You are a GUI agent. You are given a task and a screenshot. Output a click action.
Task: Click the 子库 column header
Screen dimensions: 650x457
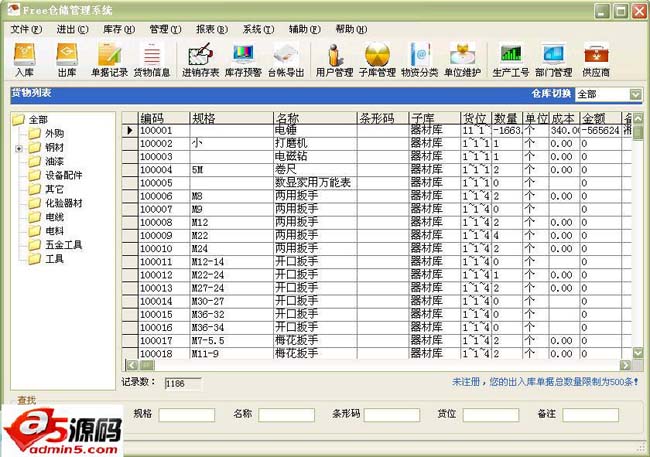click(434, 118)
